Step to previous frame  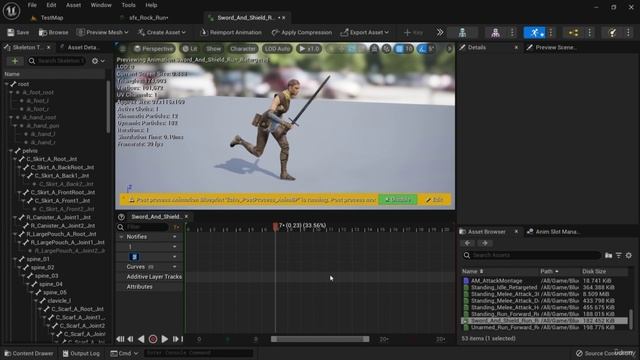point(131,339)
